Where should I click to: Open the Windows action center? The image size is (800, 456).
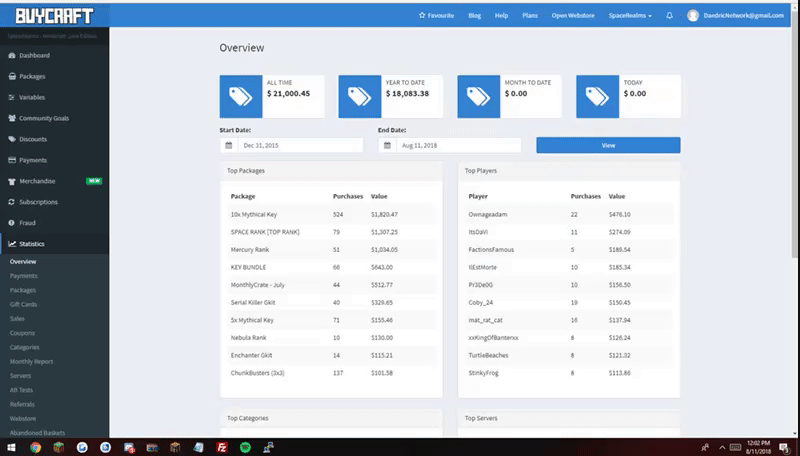[x=784, y=448]
